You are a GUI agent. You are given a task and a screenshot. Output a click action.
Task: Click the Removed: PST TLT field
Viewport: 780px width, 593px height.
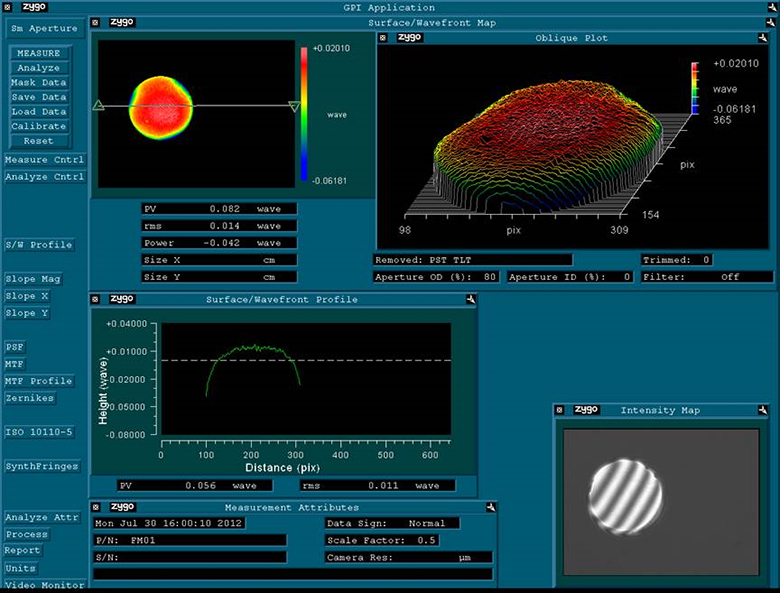pyautogui.click(x=473, y=260)
